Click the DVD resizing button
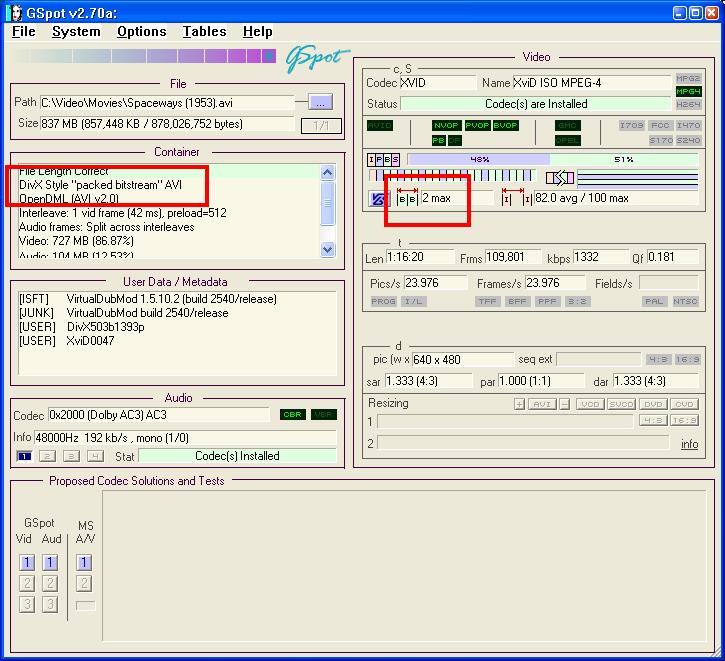The width and height of the screenshot is (725, 661). click(653, 404)
